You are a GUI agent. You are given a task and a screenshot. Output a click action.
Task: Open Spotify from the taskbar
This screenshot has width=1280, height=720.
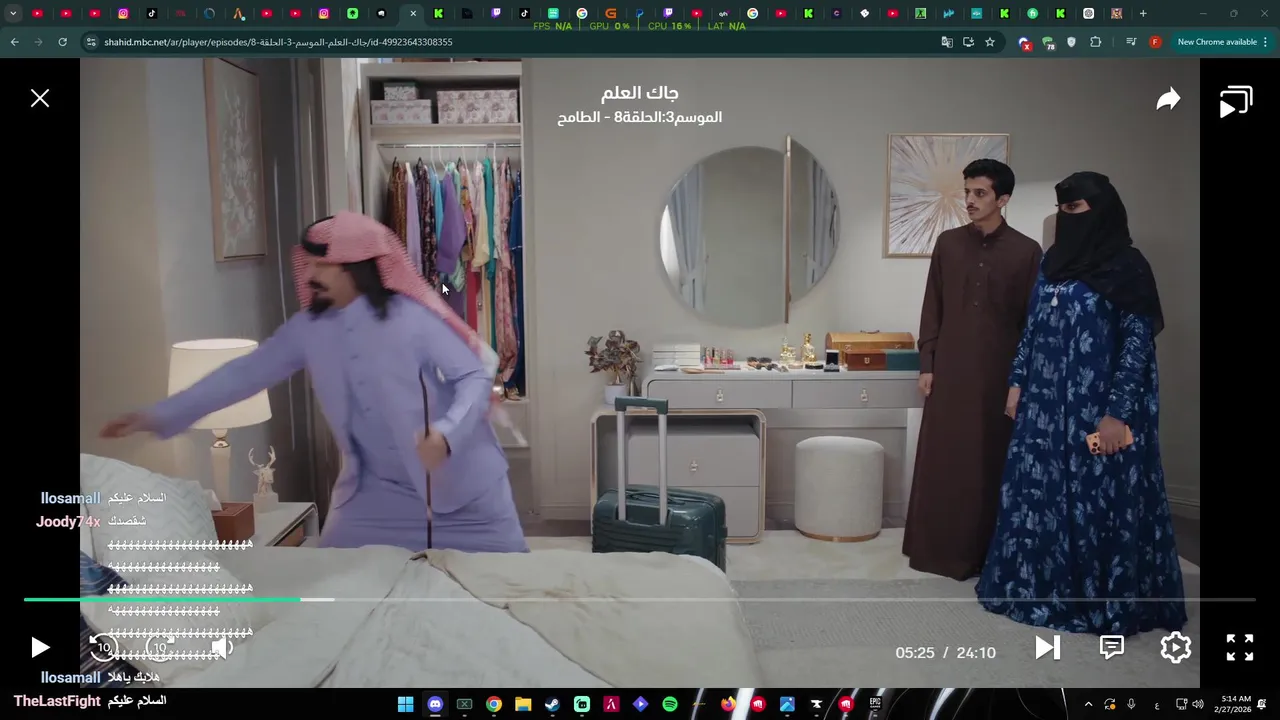pyautogui.click(x=670, y=704)
